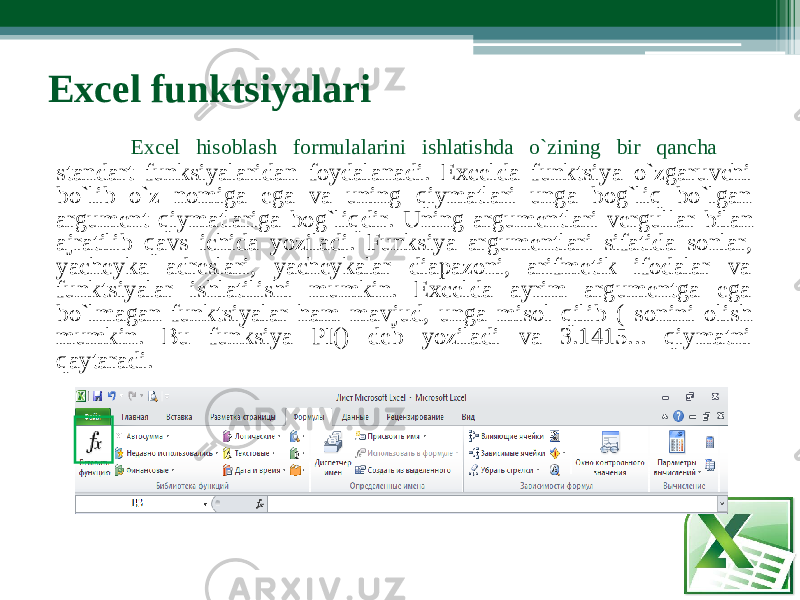Open the Текстовые functions list
Viewport: 800px width, 600px height.
pos(249,453)
